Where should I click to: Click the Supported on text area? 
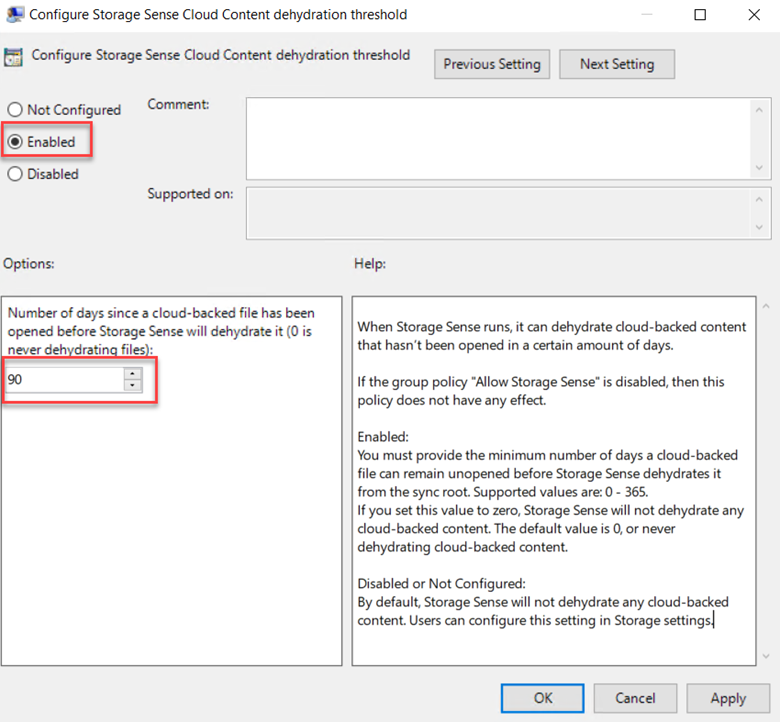498,213
